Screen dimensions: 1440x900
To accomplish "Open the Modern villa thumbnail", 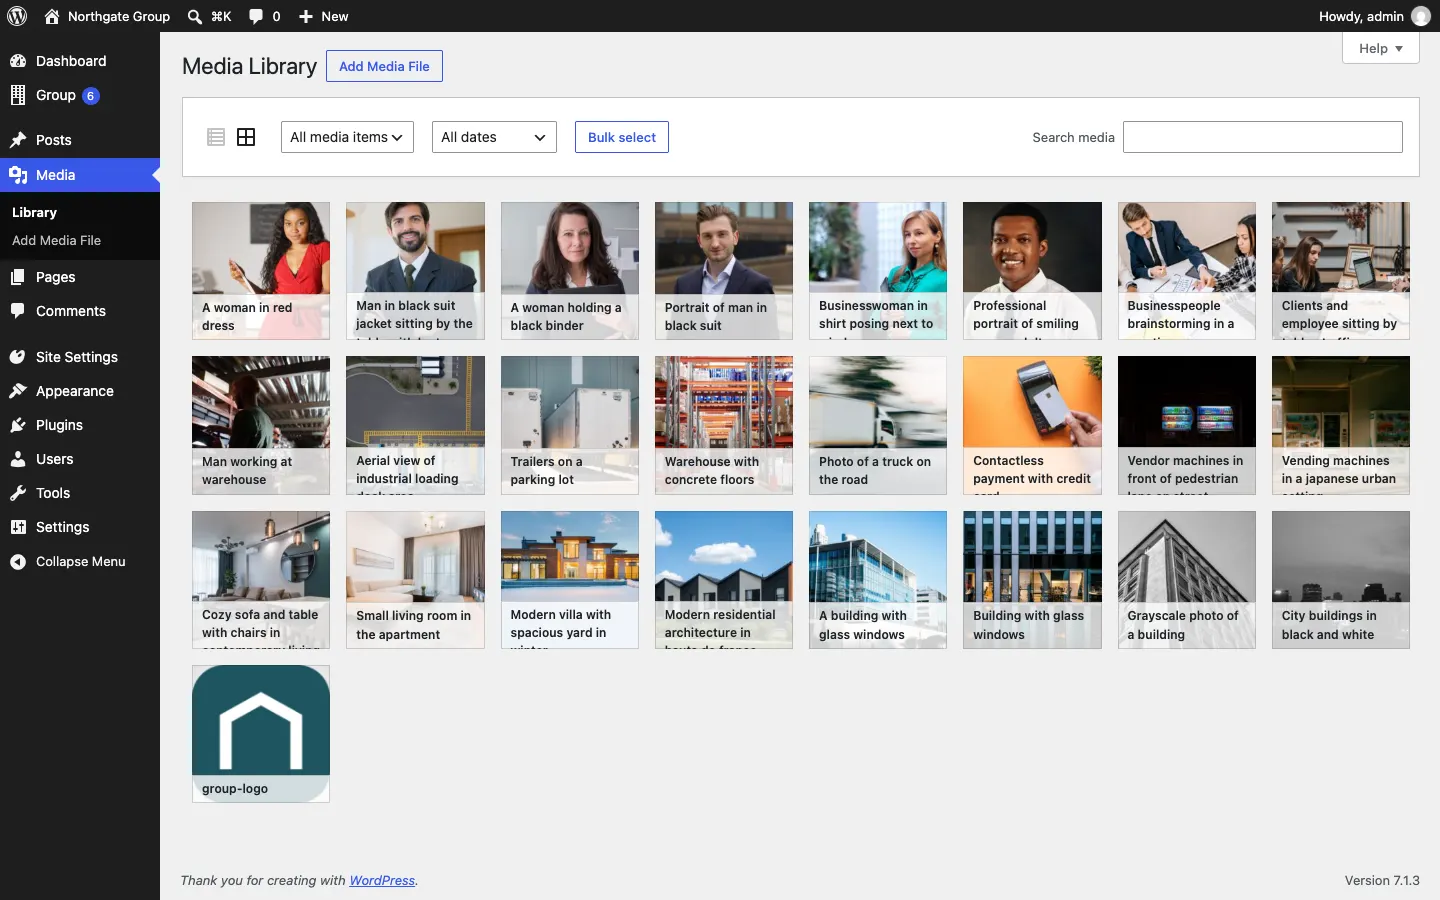I will (570, 580).
